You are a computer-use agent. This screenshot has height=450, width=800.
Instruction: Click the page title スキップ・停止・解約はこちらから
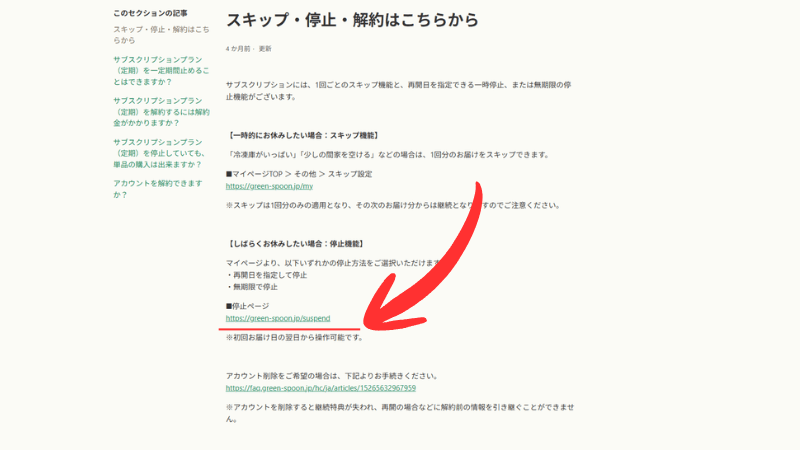352,20
